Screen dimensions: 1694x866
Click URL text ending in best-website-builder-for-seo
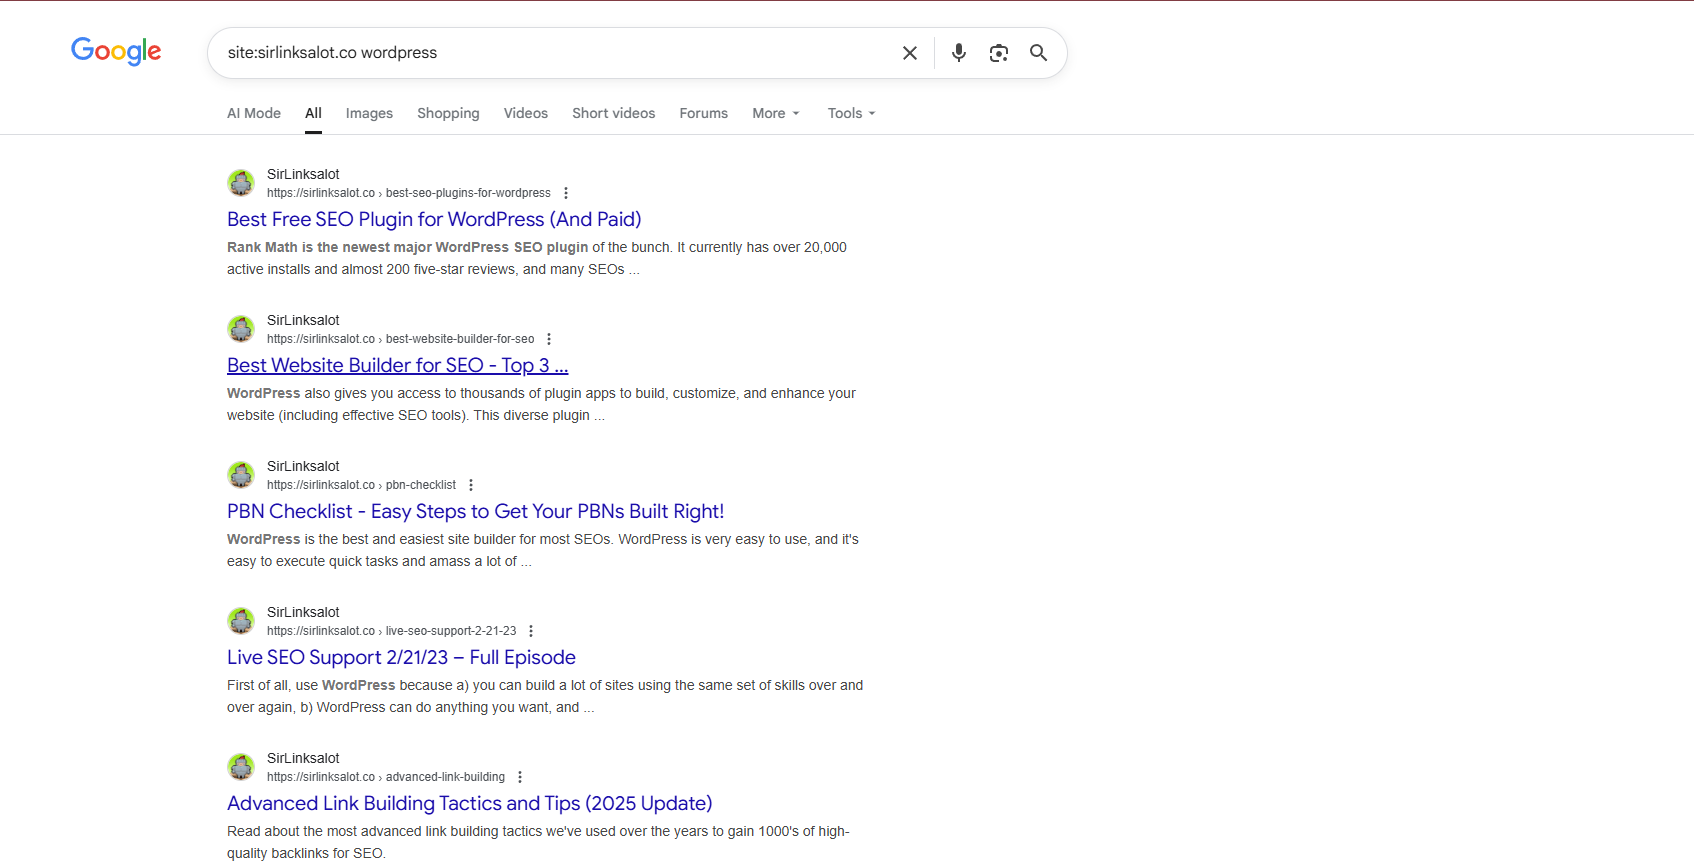click(x=401, y=339)
